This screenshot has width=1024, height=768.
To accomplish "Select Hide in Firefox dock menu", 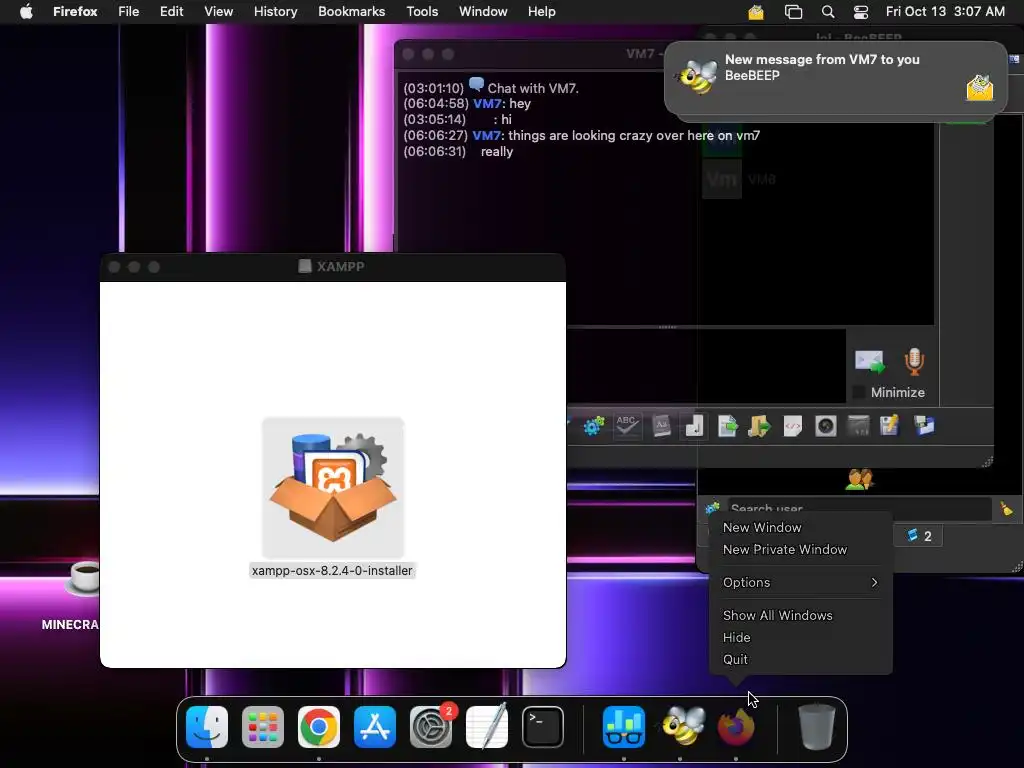I will coord(736,637).
